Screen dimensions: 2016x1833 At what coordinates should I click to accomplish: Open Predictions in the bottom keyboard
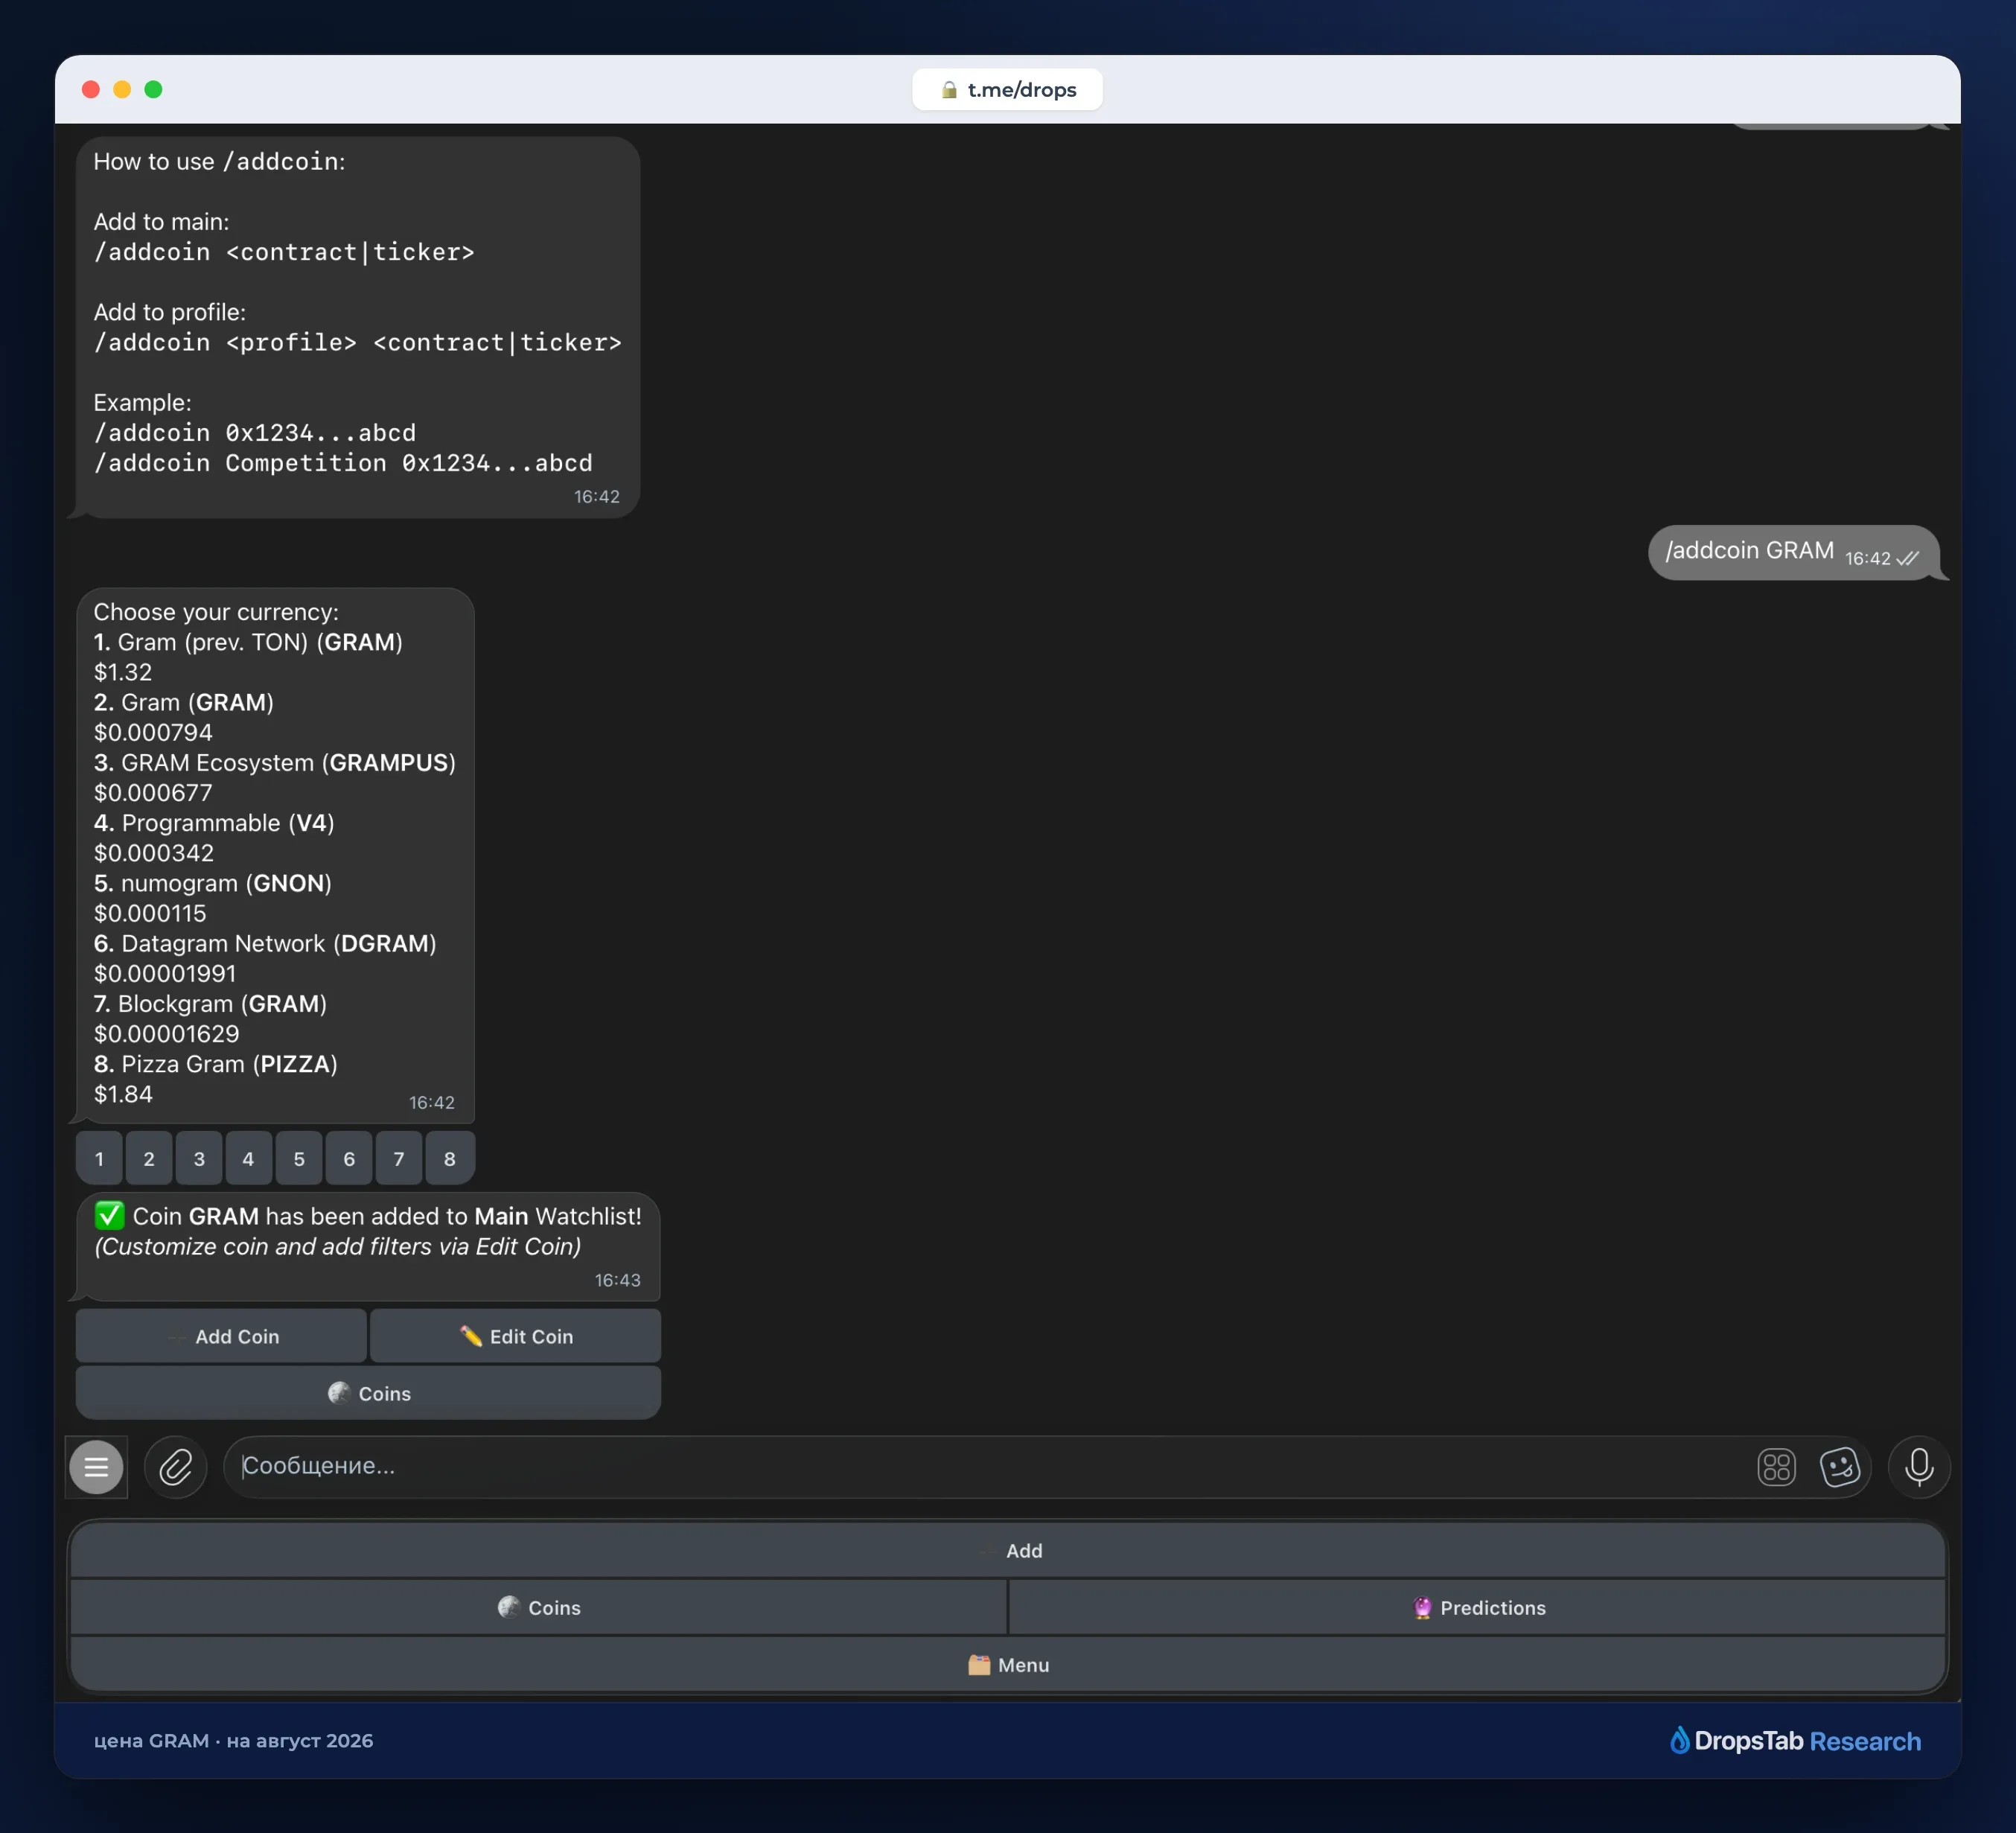click(1477, 1607)
